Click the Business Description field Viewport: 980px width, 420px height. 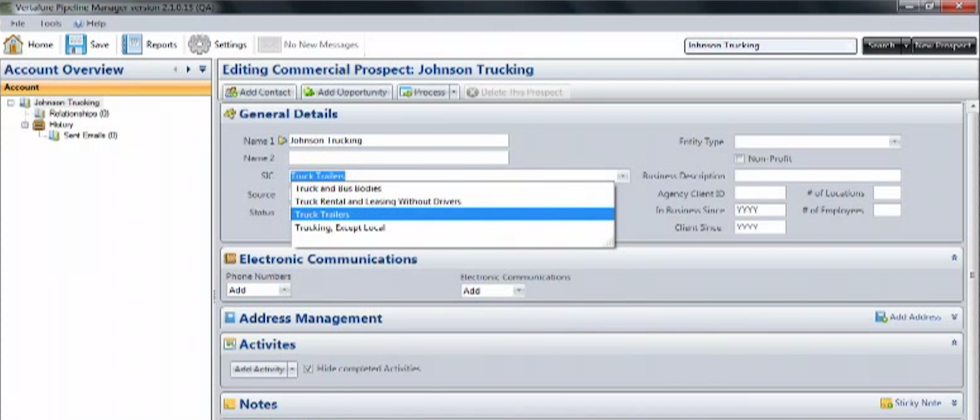pyautogui.click(x=818, y=176)
